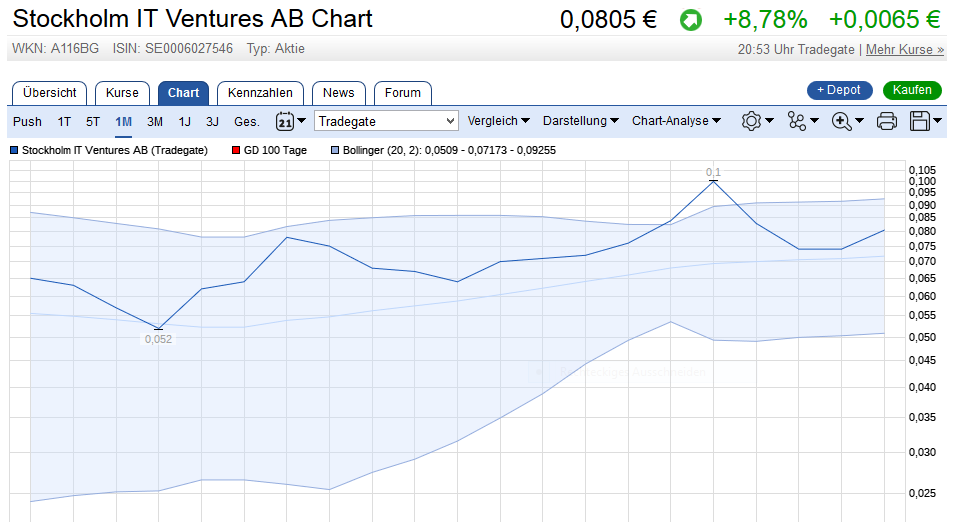Open the calendar date range picker
960x522 pixels.
(290, 121)
